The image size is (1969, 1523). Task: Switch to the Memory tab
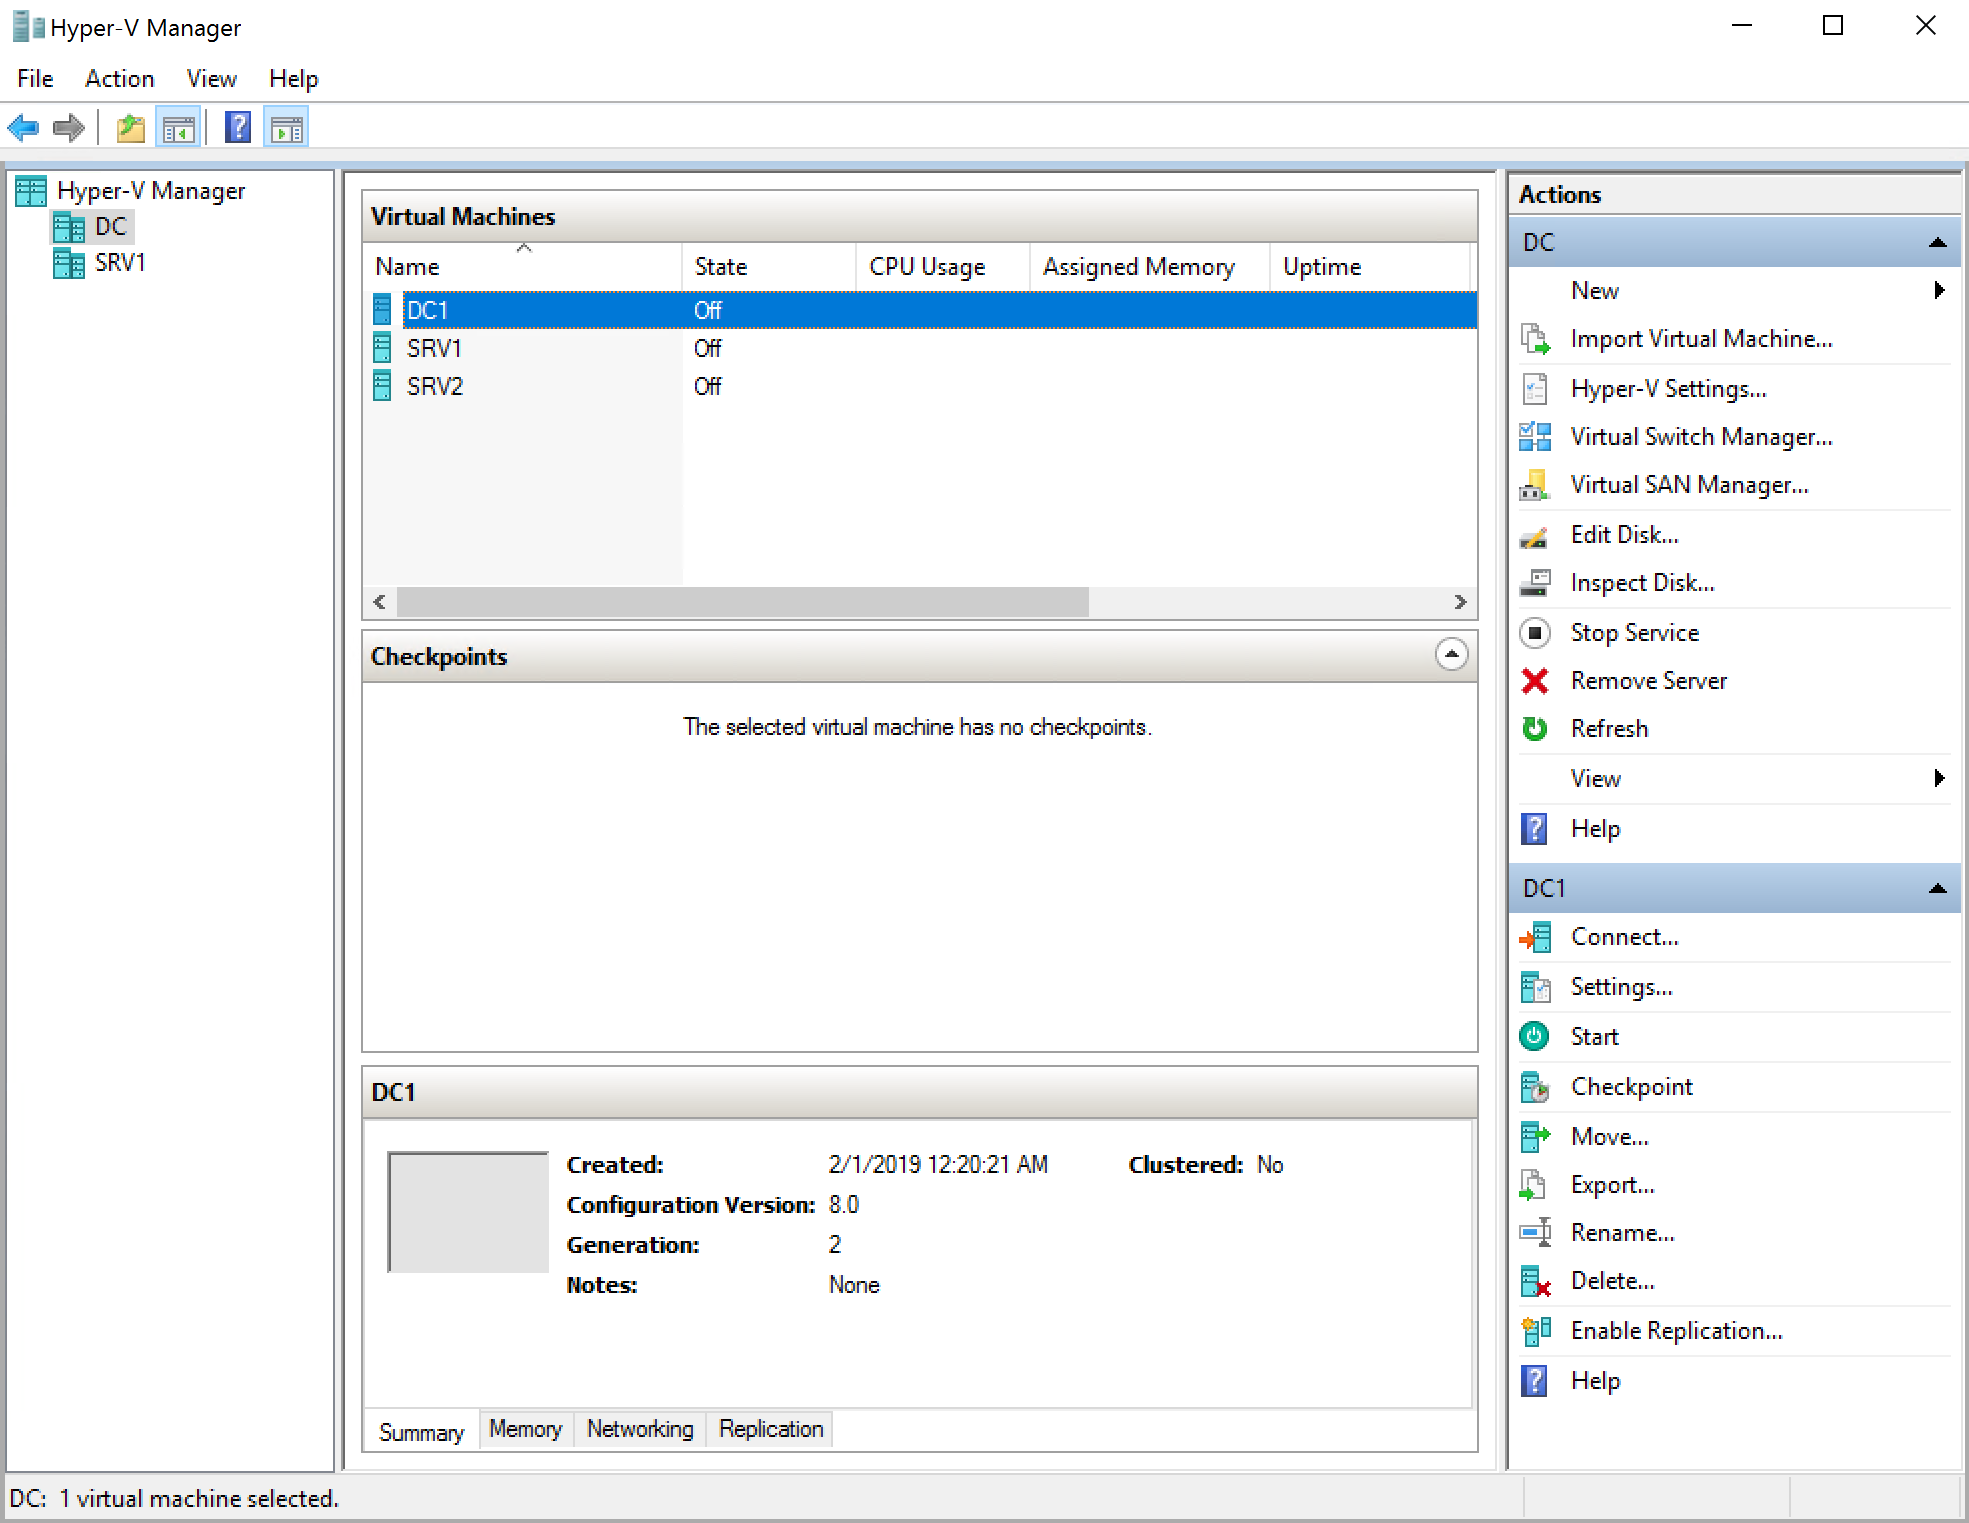[525, 1429]
